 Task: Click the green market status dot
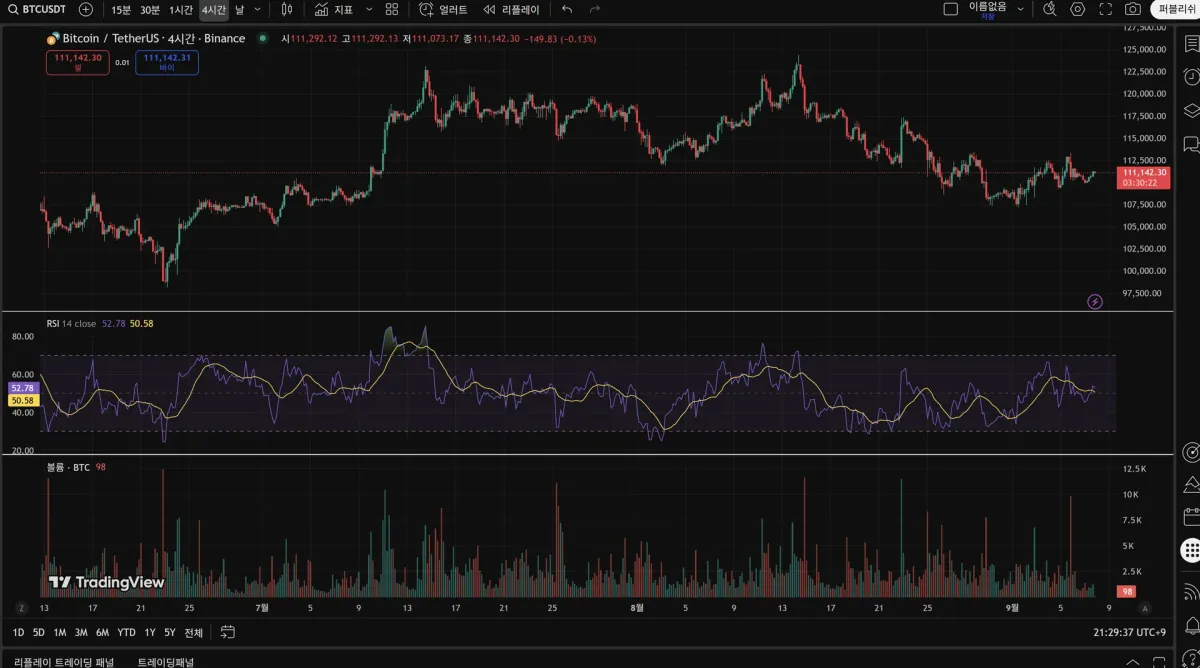click(x=263, y=38)
